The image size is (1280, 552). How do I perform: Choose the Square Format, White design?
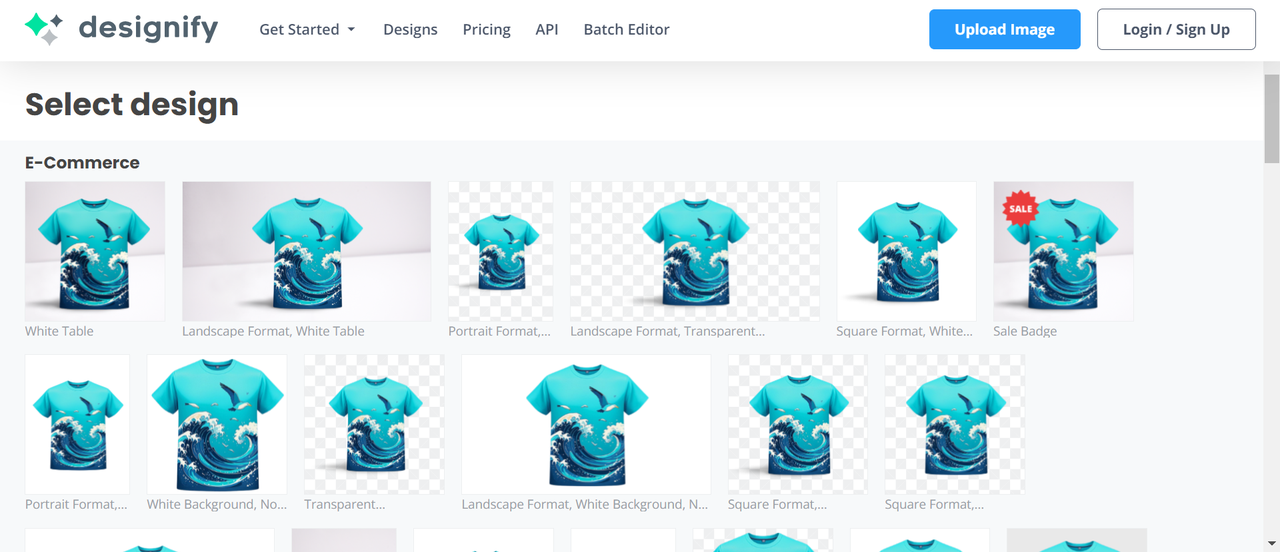[906, 251]
